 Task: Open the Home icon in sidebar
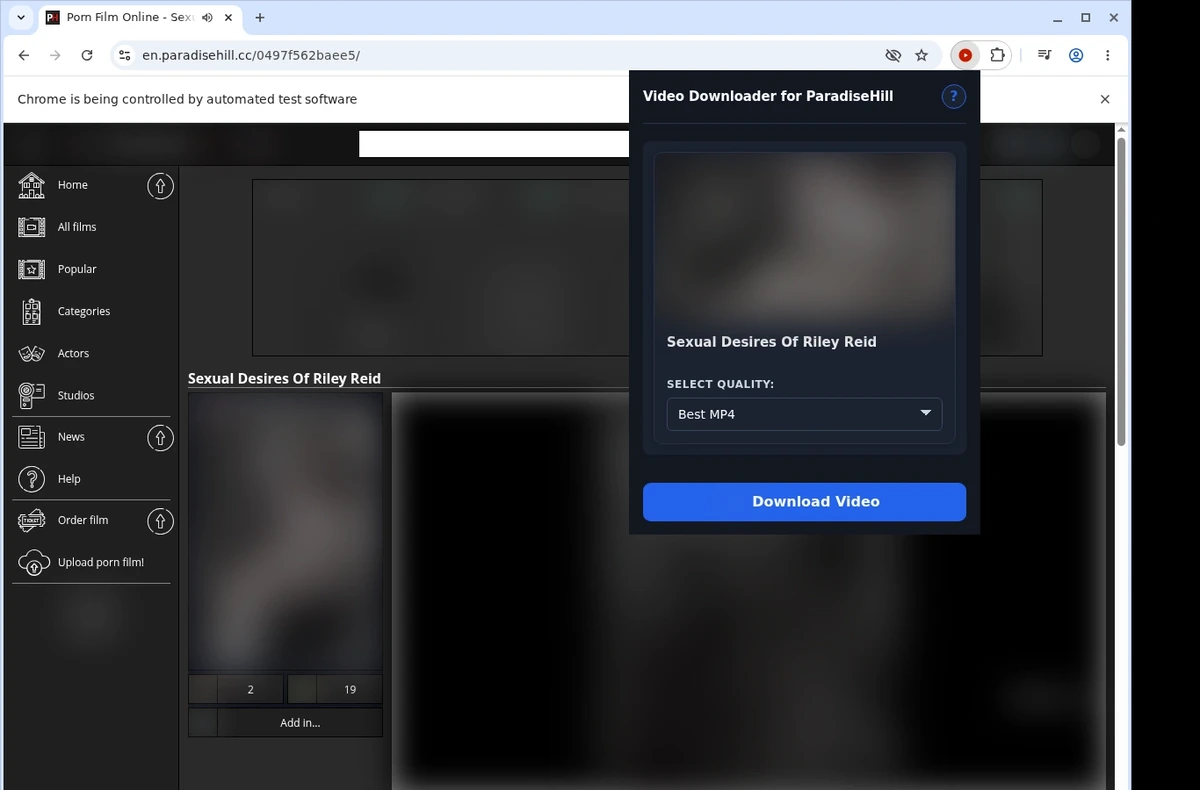[x=32, y=185]
